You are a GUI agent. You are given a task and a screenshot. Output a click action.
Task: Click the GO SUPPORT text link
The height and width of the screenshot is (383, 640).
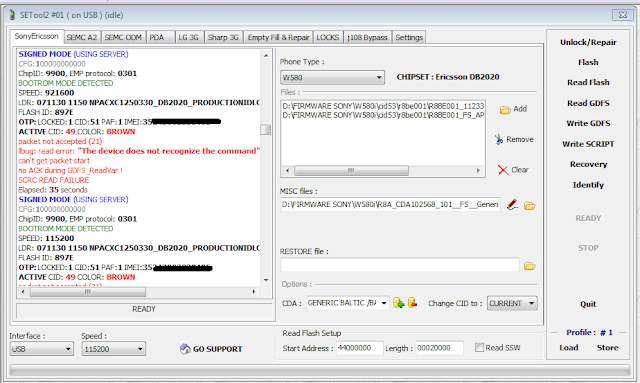[218, 349]
